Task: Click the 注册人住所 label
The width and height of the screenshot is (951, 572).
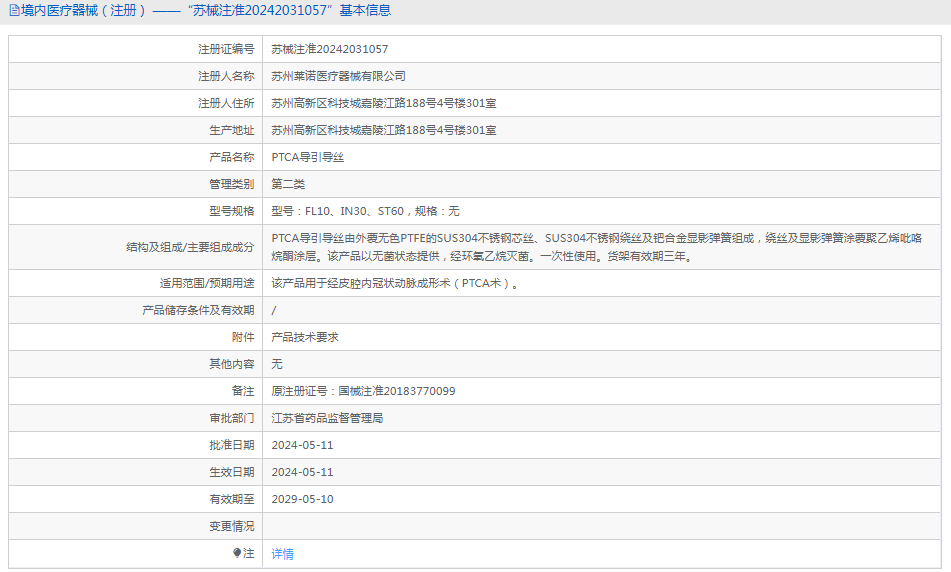Action: tap(226, 103)
